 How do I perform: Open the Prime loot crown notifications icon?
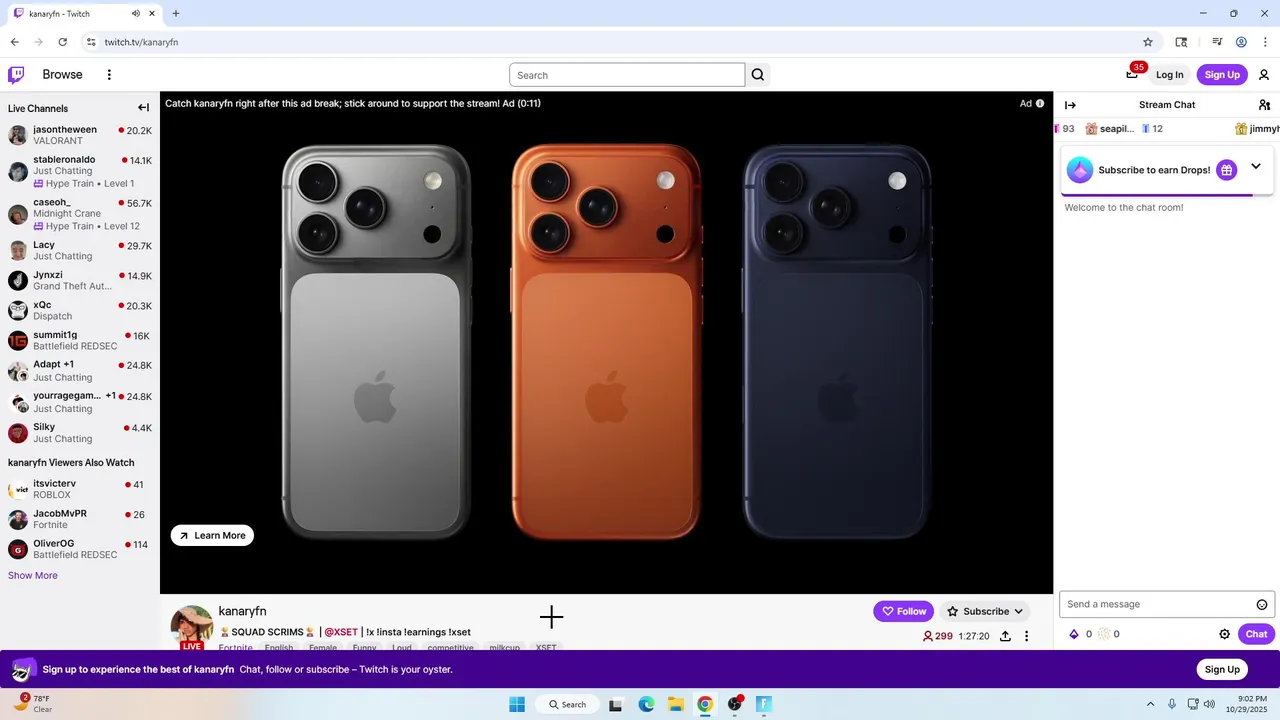coord(1133,74)
